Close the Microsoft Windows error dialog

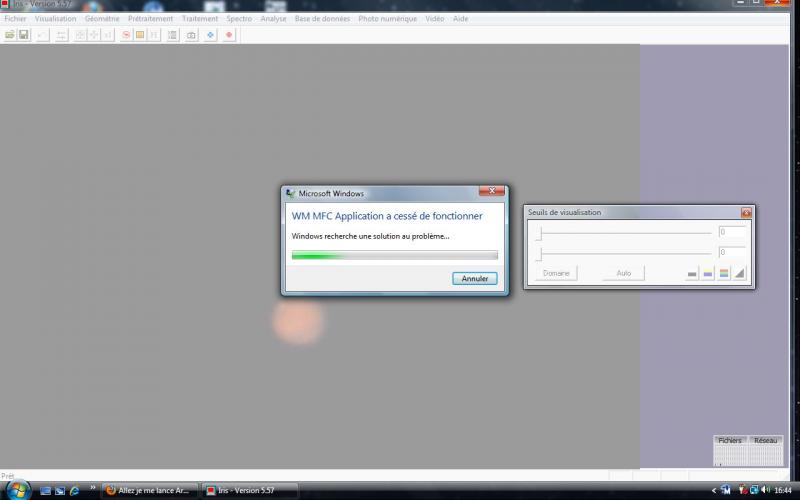[492, 191]
